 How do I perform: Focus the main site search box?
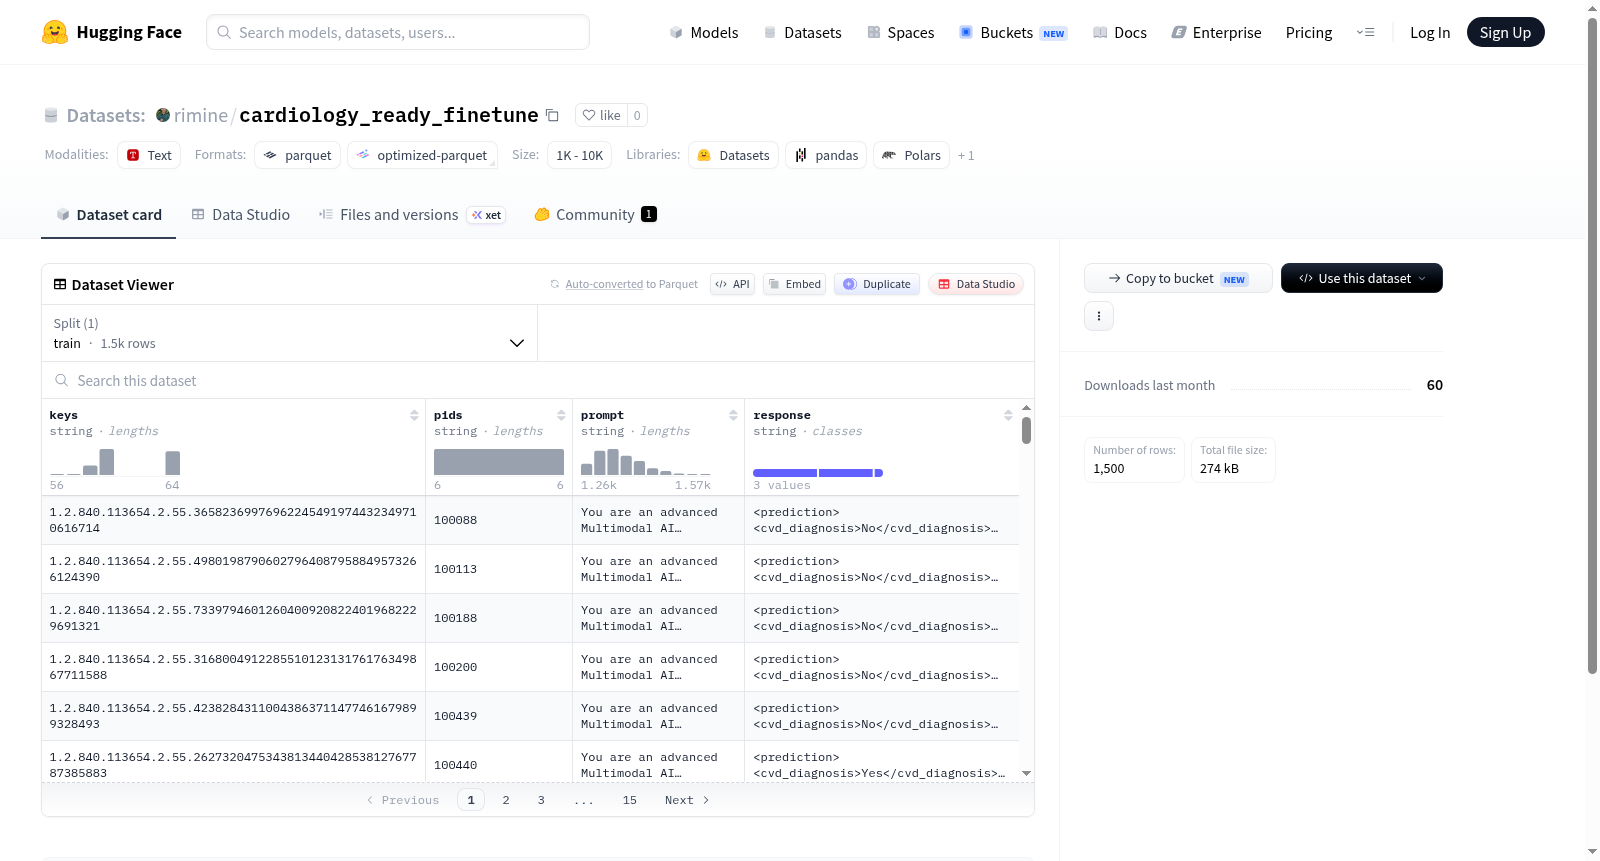[x=398, y=32]
